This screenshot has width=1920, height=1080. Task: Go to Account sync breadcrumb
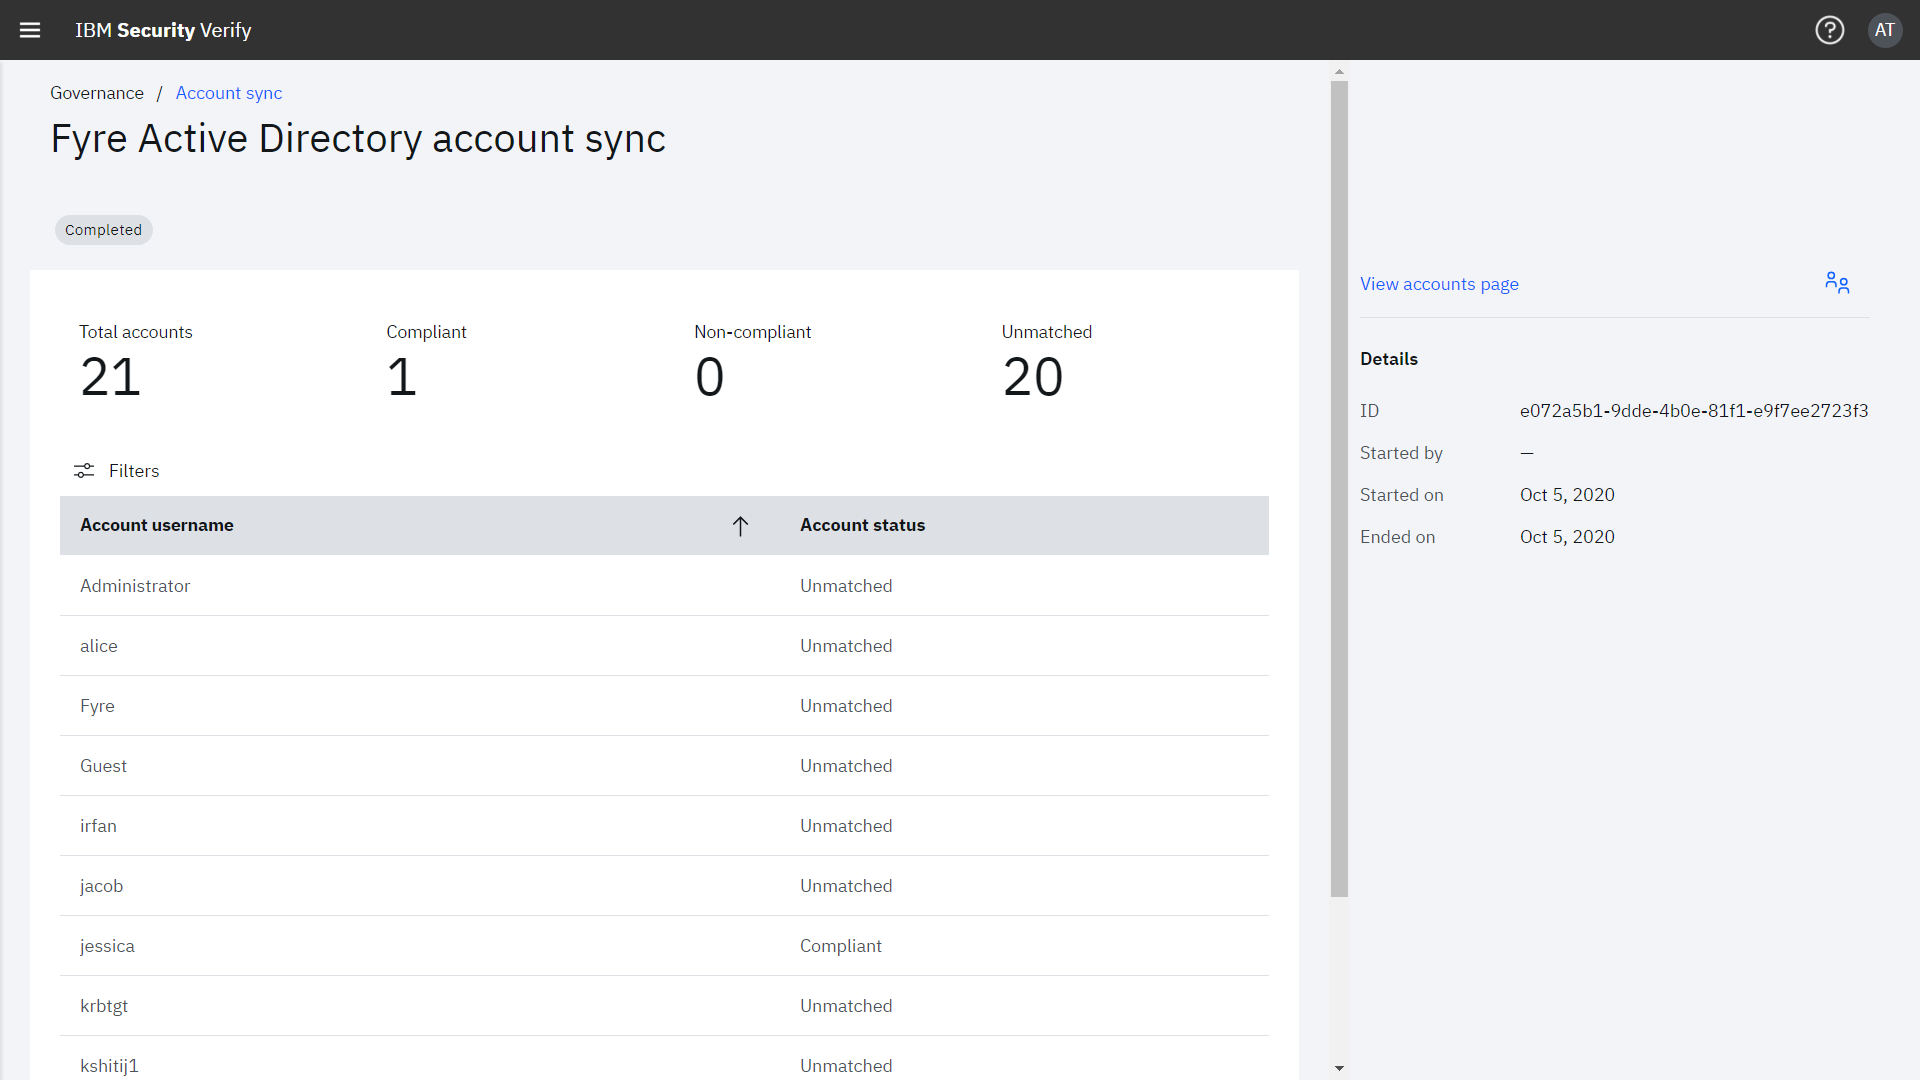point(229,93)
